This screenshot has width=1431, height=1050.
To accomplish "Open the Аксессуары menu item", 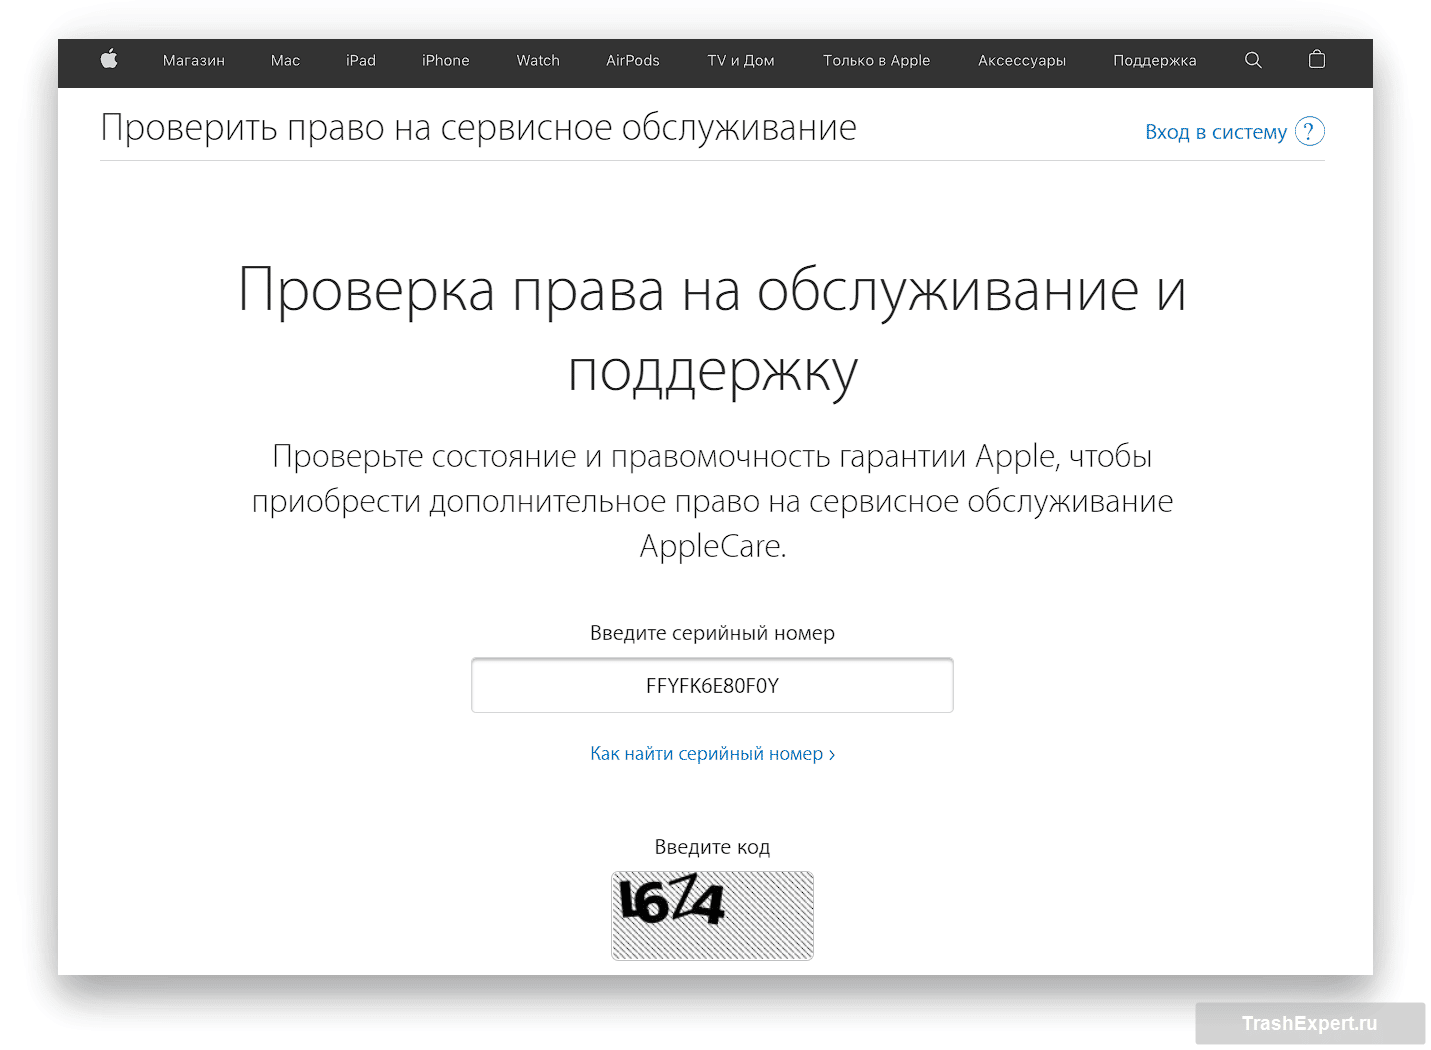I will pyautogui.click(x=1022, y=61).
